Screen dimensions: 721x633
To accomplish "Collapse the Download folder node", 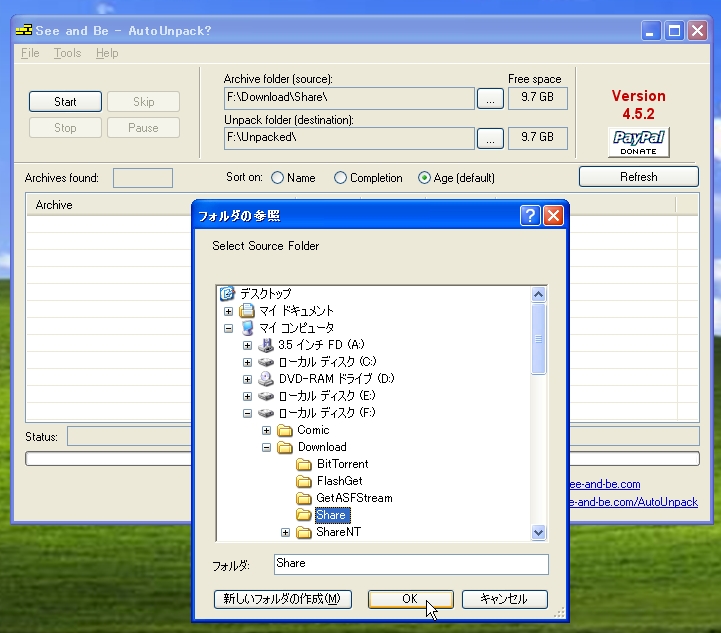I will point(266,447).
